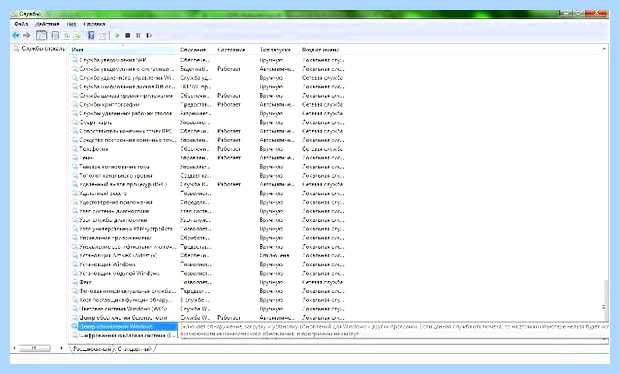Viewport: 620px width, 374px height.
Task: Click the Back arrow in the toolbar
Action: pyautogui.click(x=16, y=36)
